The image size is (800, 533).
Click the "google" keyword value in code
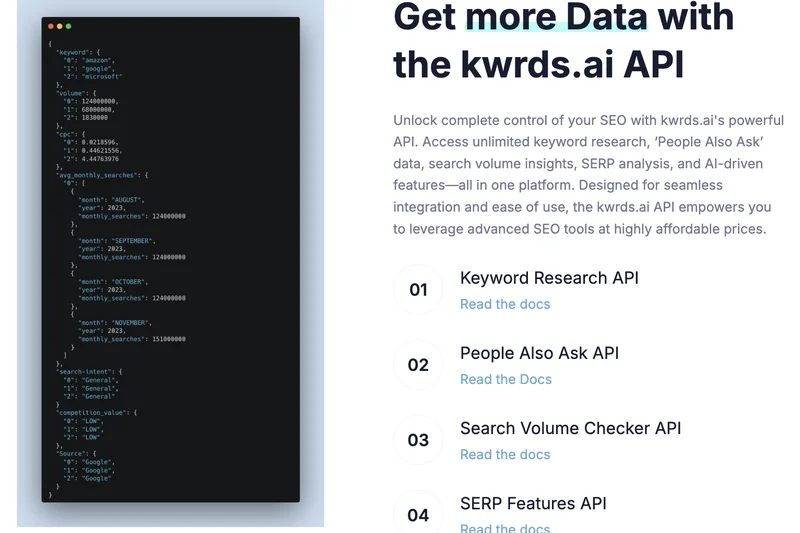(x=97, y=68)
